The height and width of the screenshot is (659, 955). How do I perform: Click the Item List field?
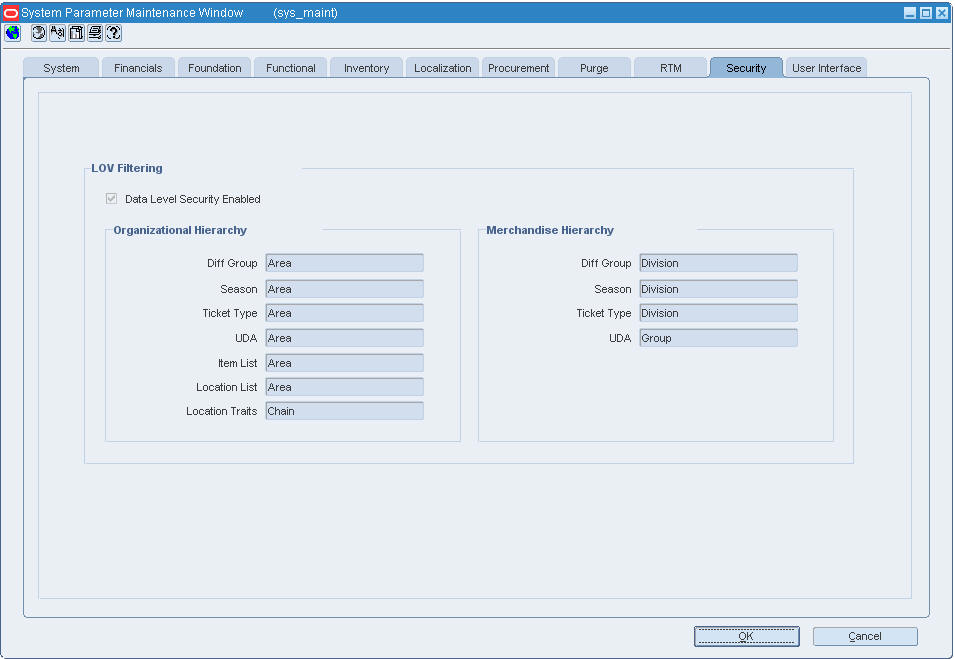click(344, 363)
